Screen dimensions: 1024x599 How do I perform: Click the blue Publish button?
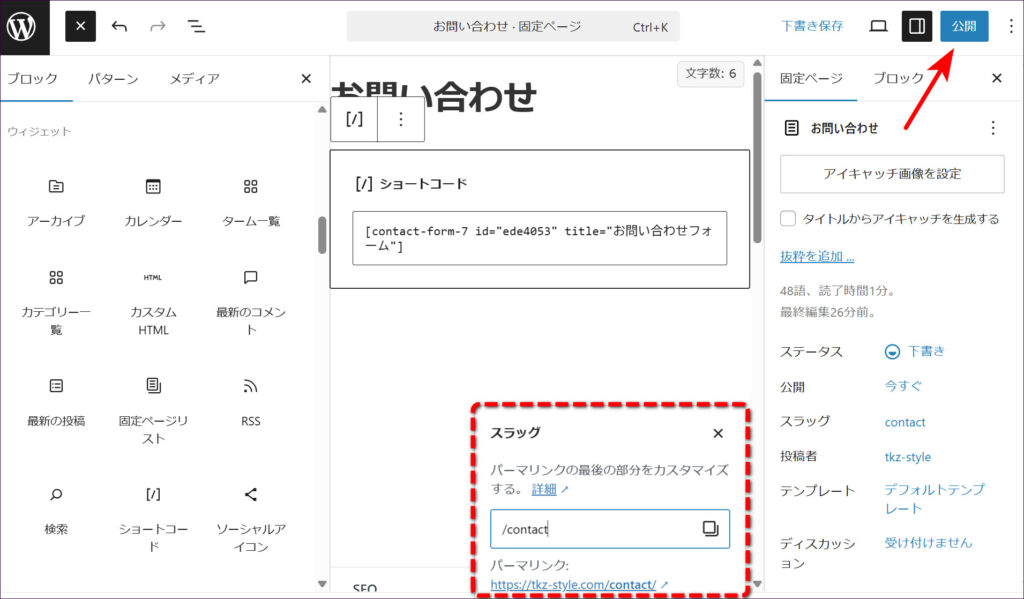pos(964,27)
